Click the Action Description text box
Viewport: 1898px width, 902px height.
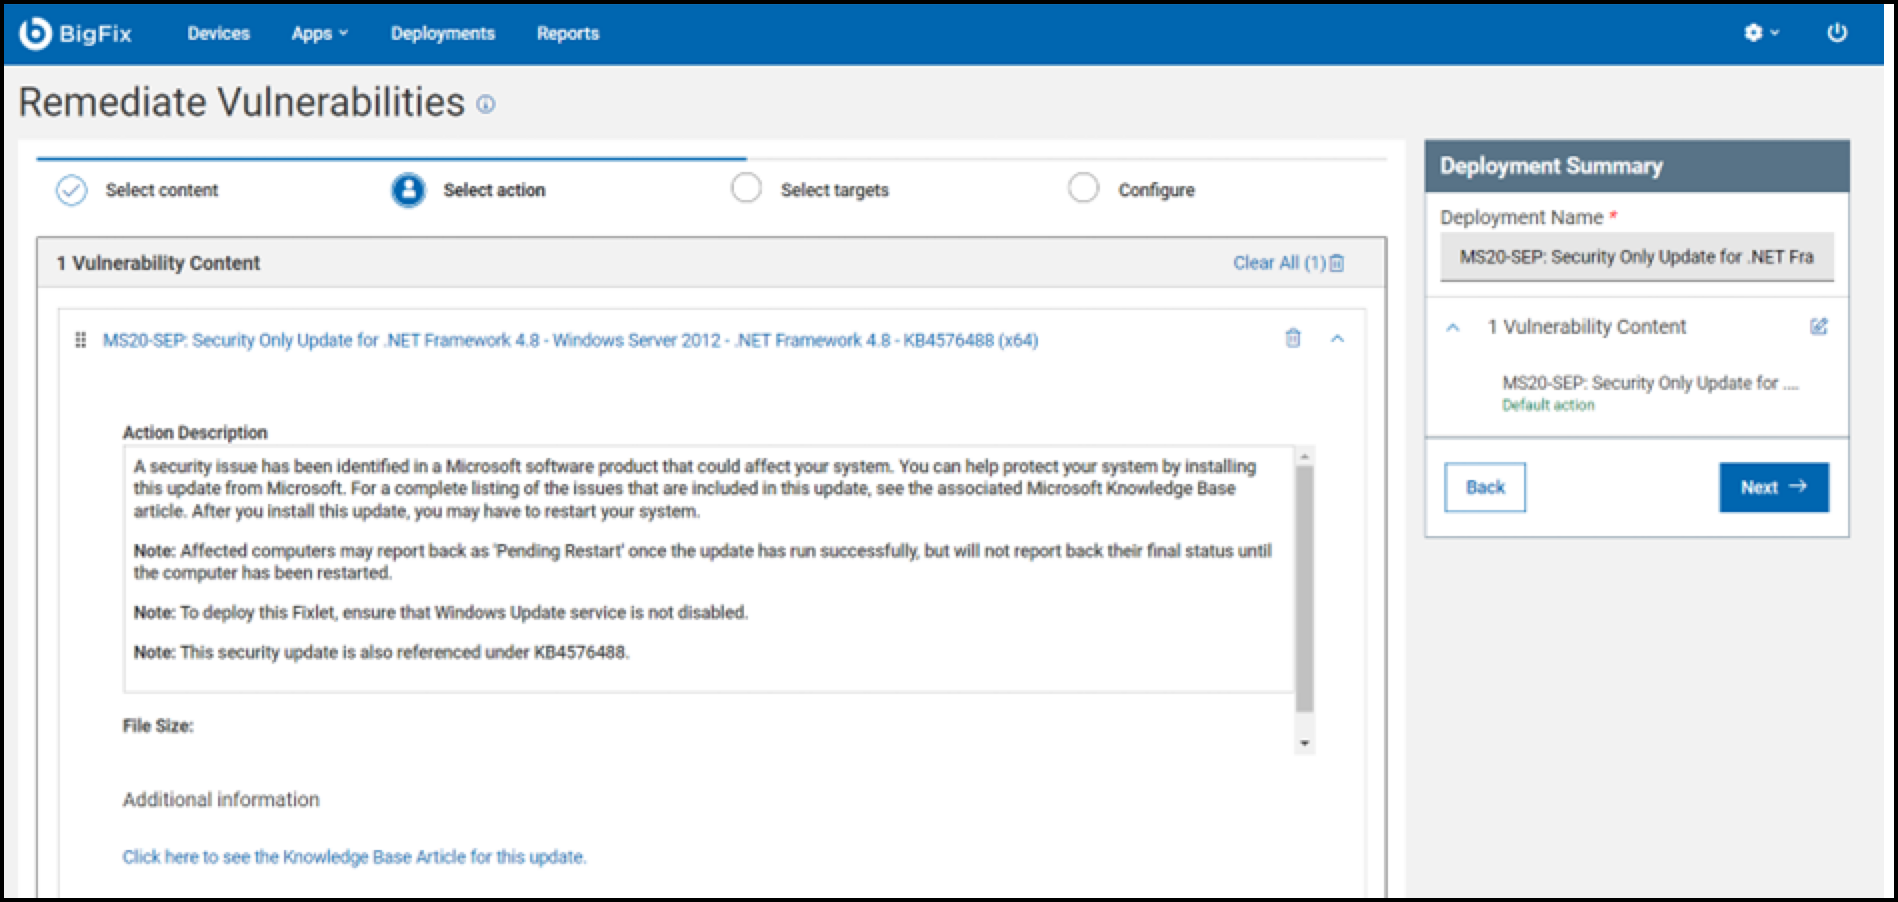click(x=708, y=569)
